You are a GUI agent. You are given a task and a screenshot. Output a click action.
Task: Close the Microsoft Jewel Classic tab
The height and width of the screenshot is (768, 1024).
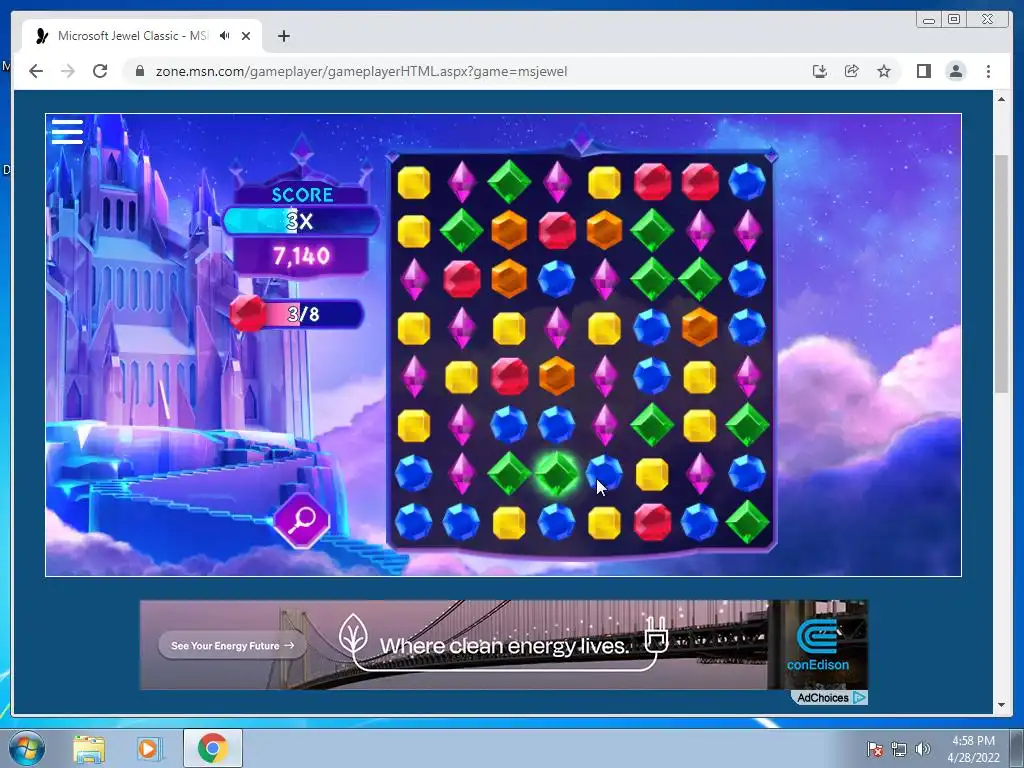(246, 36)
